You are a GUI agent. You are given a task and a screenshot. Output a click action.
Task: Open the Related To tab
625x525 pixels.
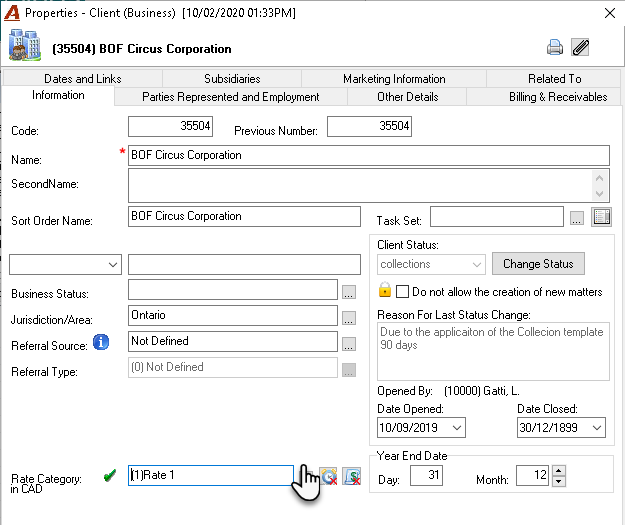[x=554, y=79]
